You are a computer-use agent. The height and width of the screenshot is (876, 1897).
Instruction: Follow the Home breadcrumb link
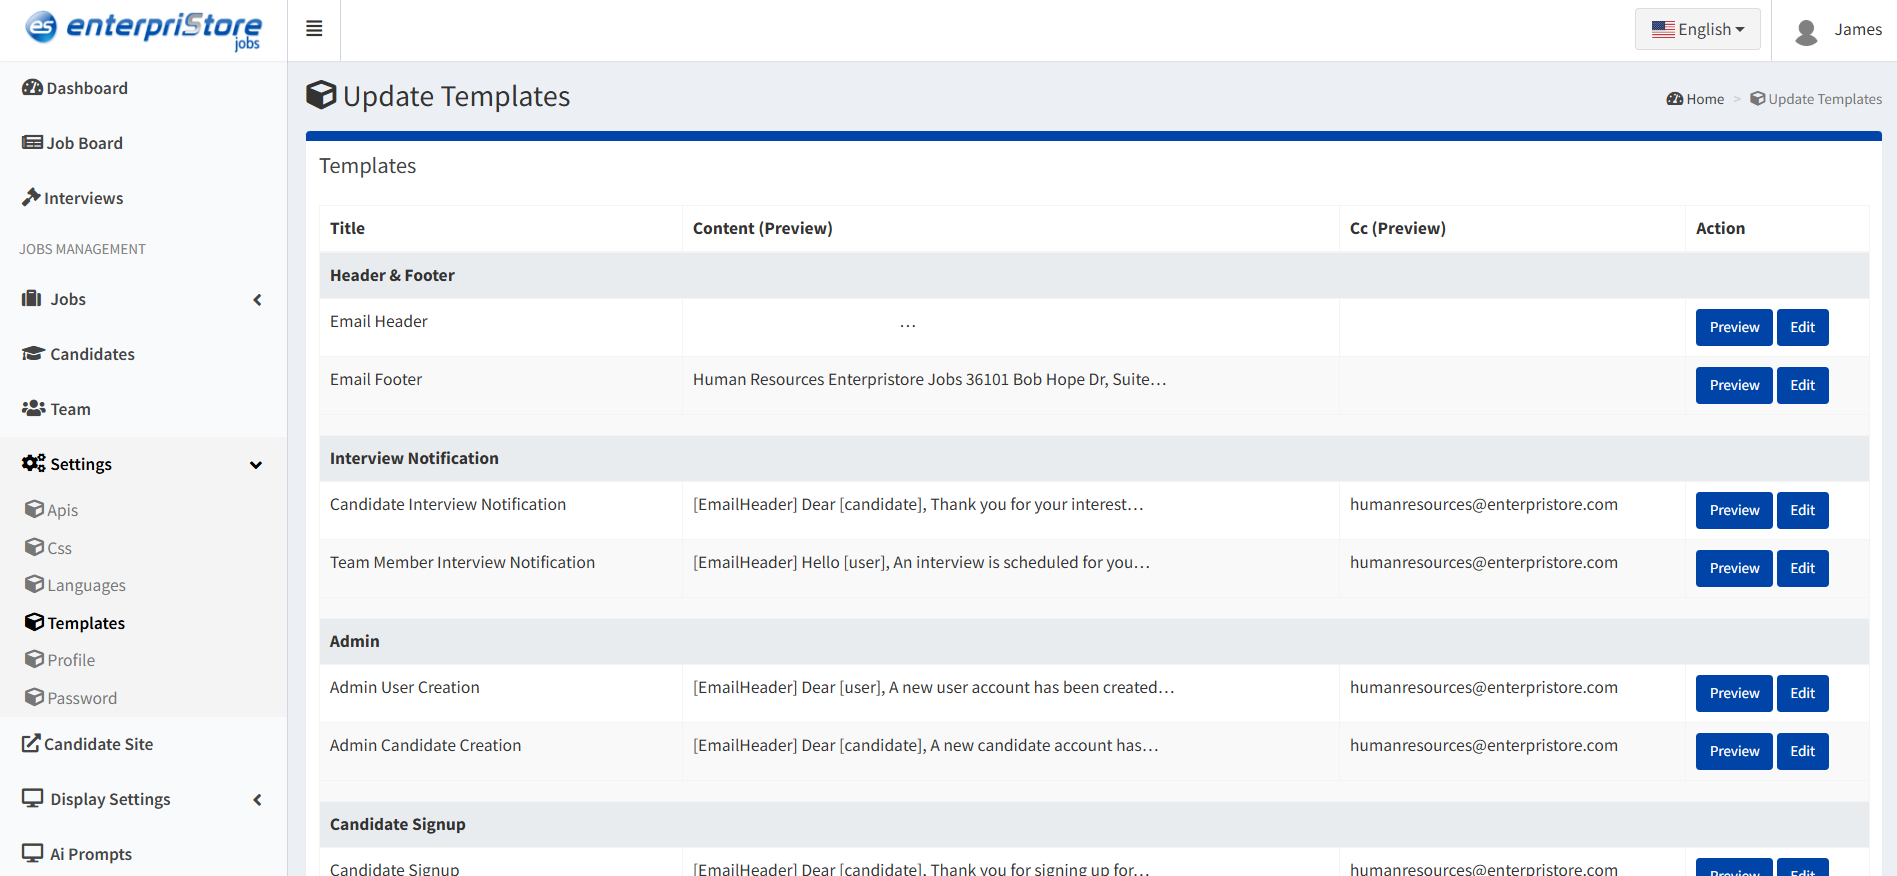pos(1704,99)
